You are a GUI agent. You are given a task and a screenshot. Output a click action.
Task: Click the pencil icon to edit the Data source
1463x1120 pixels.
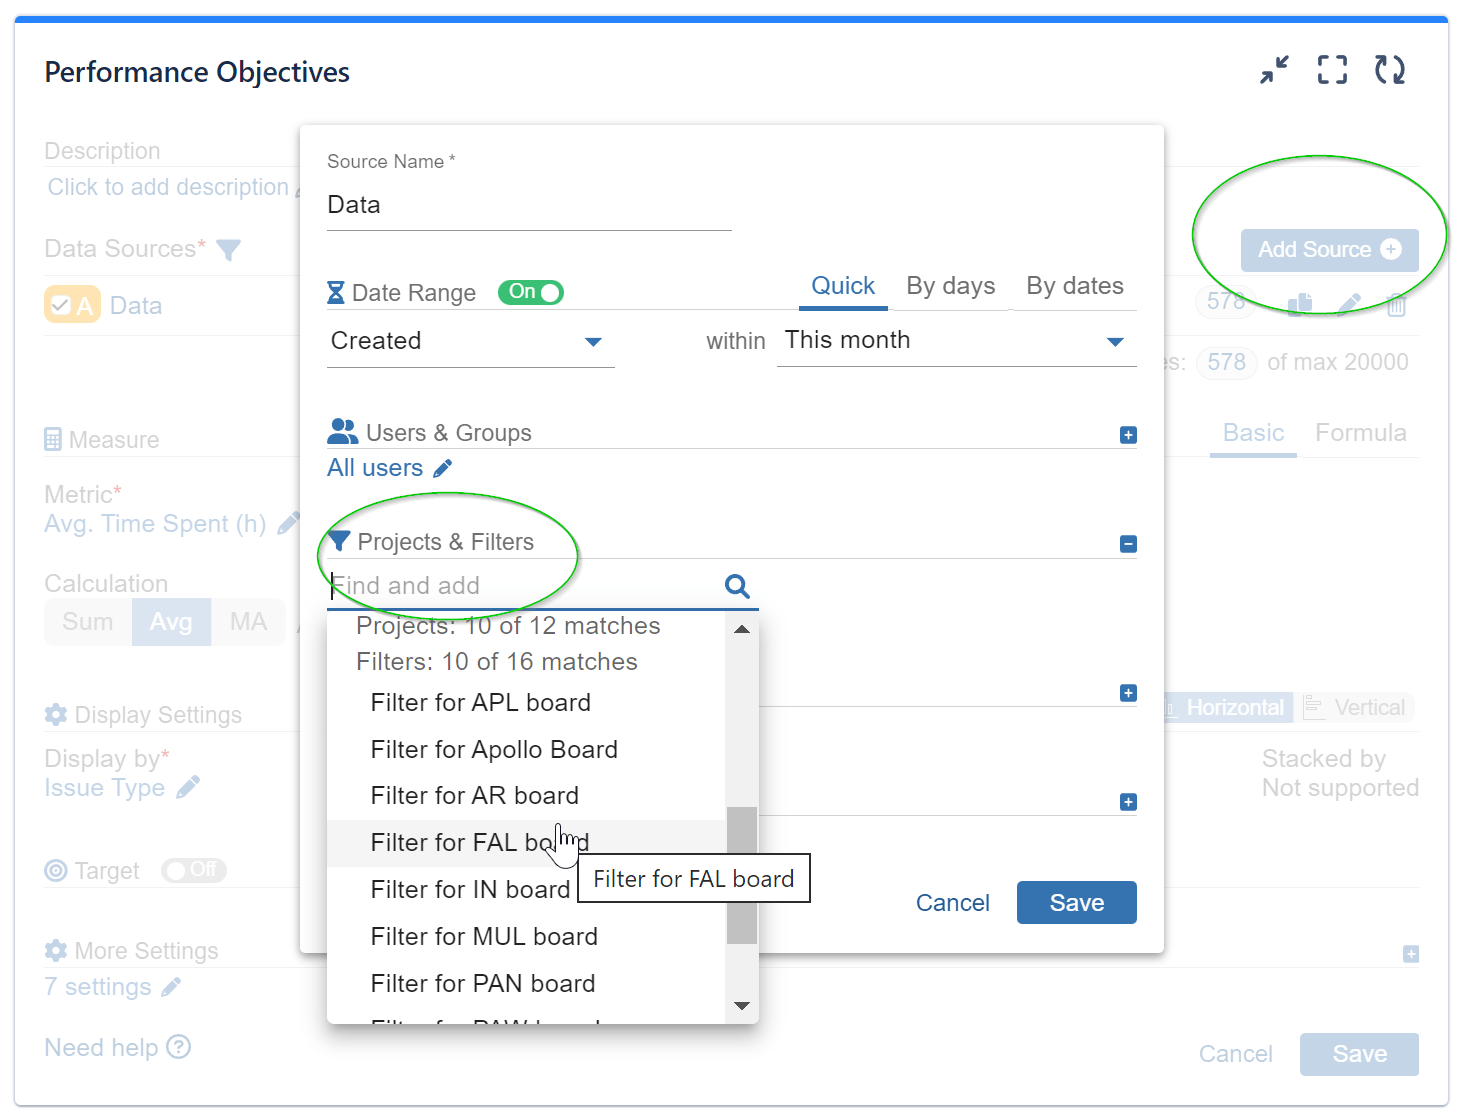coord(1350,303)
